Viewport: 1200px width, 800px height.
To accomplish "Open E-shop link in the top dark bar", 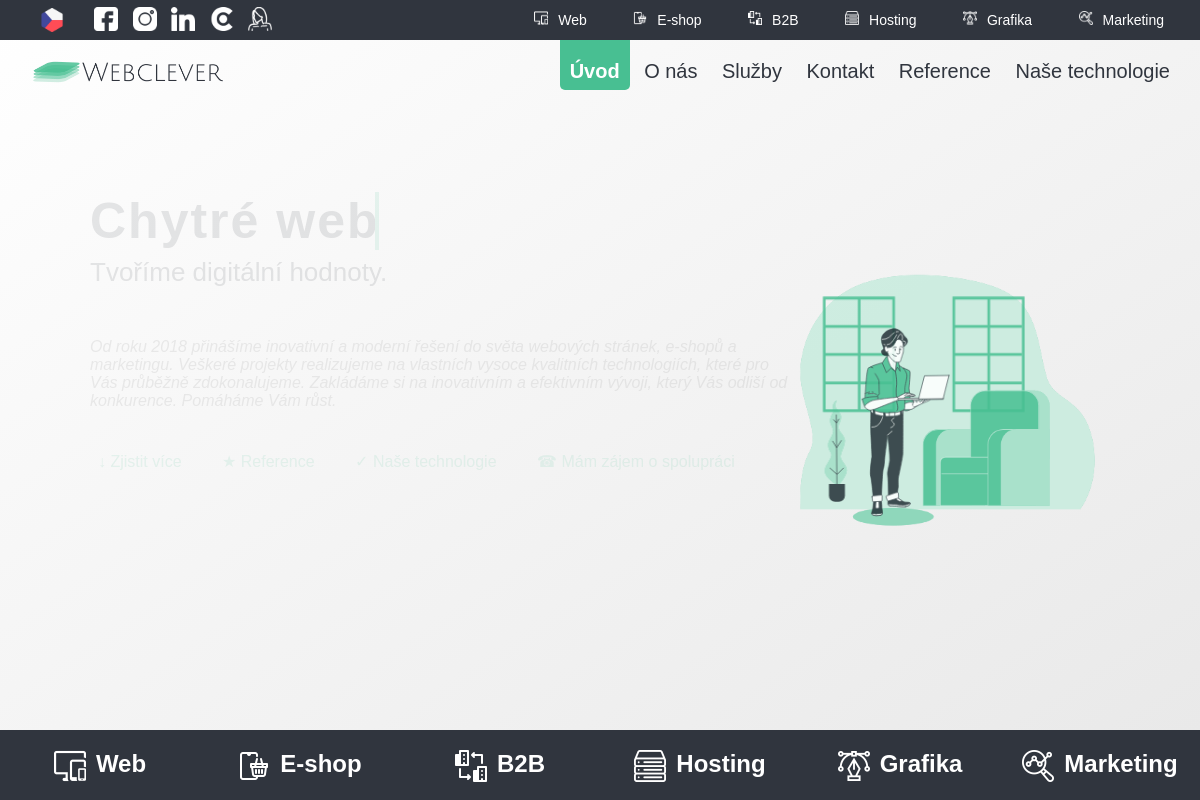I will tap(667, 19).
